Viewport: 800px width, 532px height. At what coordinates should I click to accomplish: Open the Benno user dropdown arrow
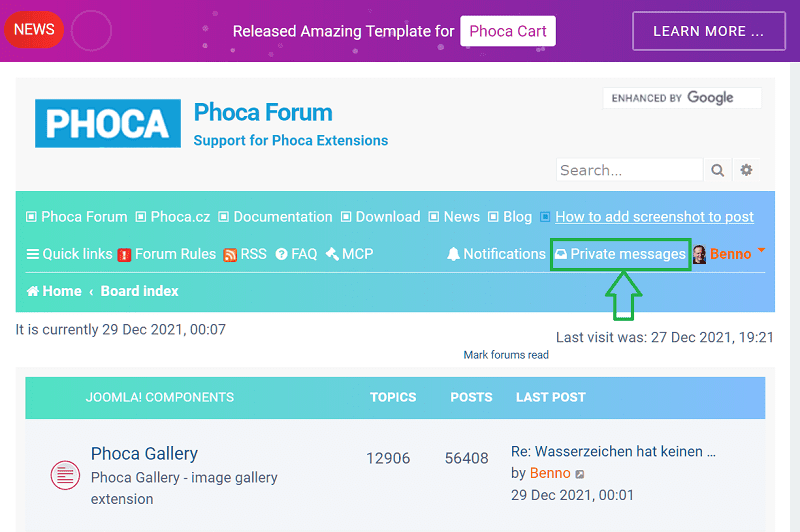pyautogui.click(x=762, y=249)
